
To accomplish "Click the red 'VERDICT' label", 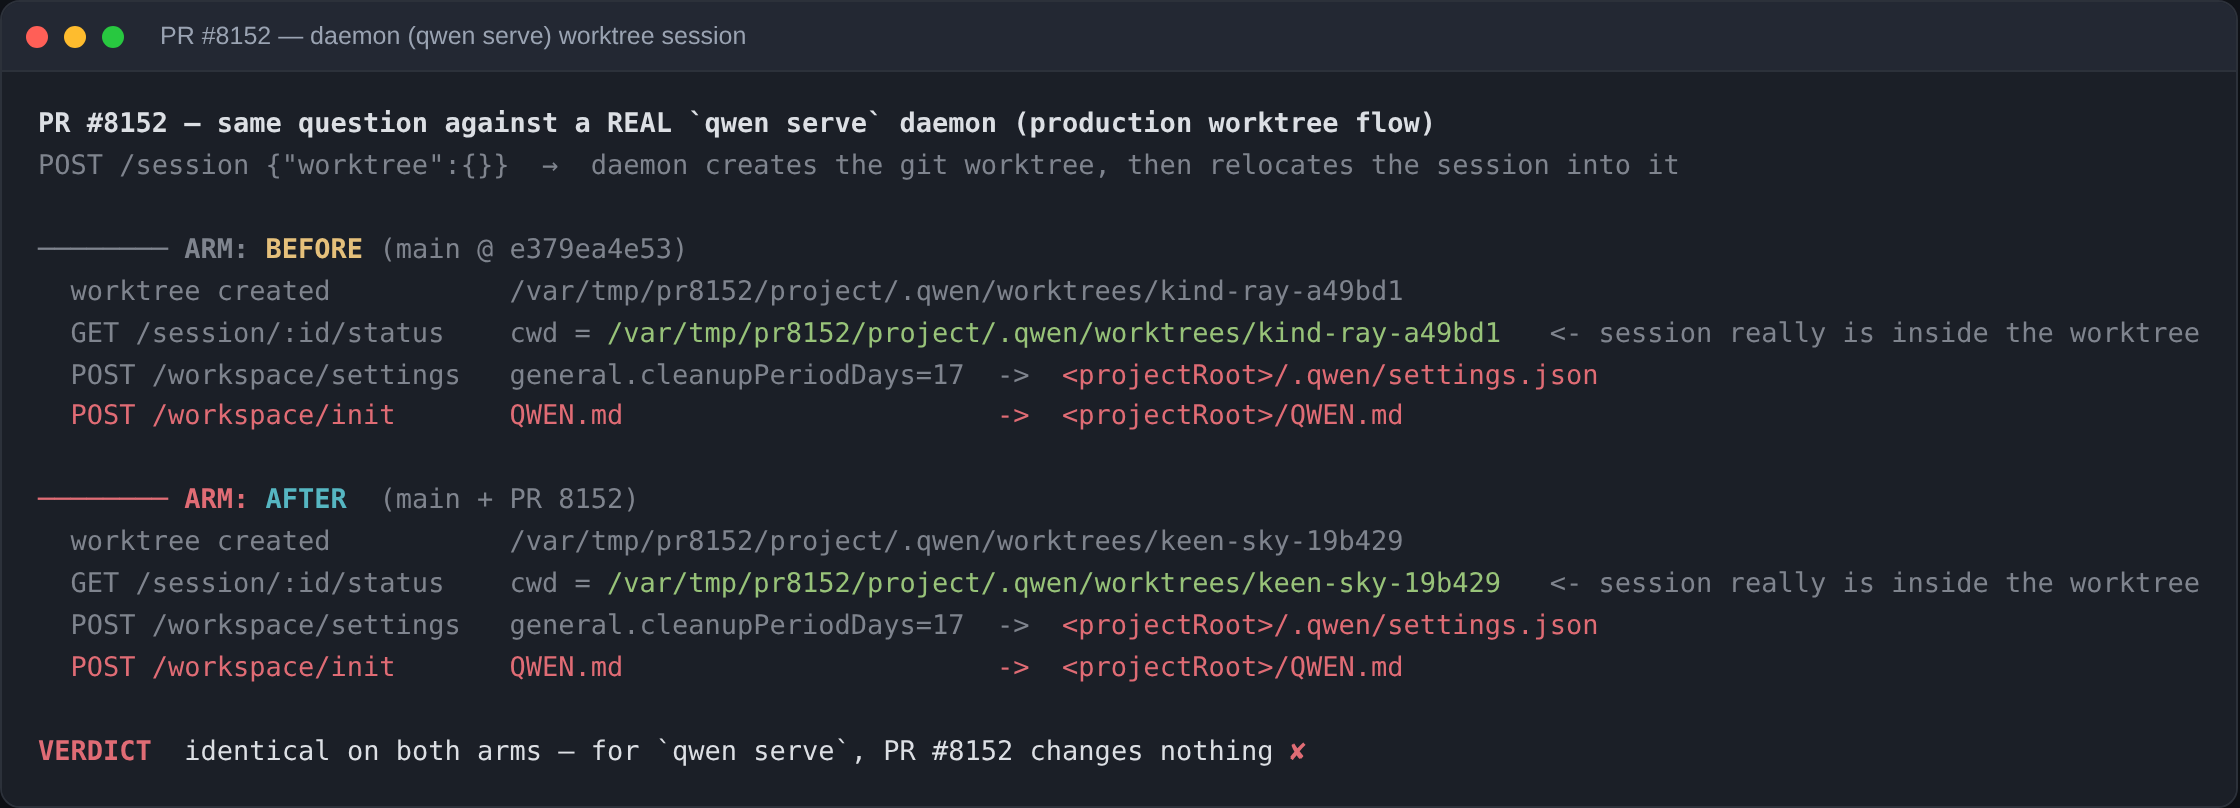I will tap(95, 751).
